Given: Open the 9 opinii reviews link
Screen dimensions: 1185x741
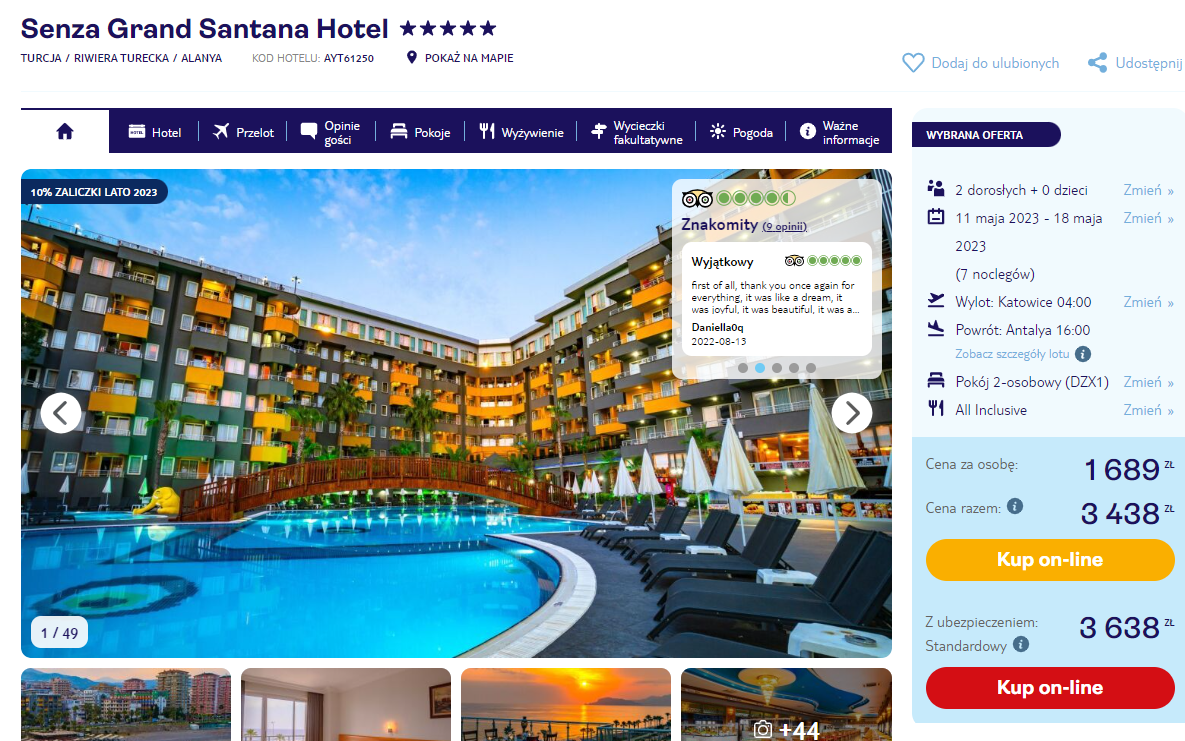Looking at the screenshot, I should point(784,226).
